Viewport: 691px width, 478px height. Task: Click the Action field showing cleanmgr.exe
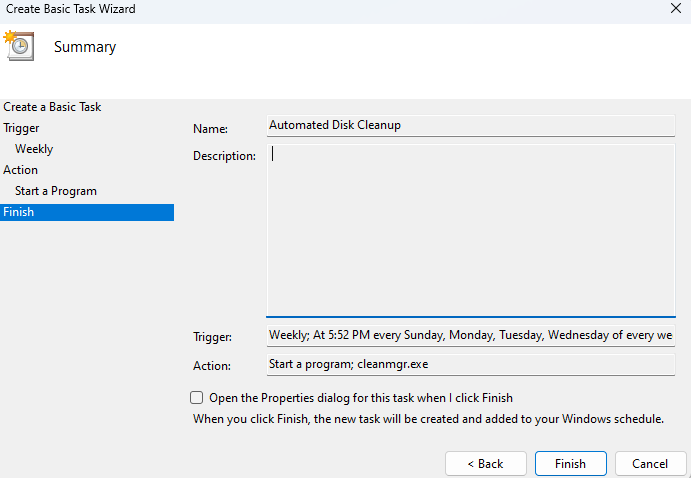tap(470, 365)
